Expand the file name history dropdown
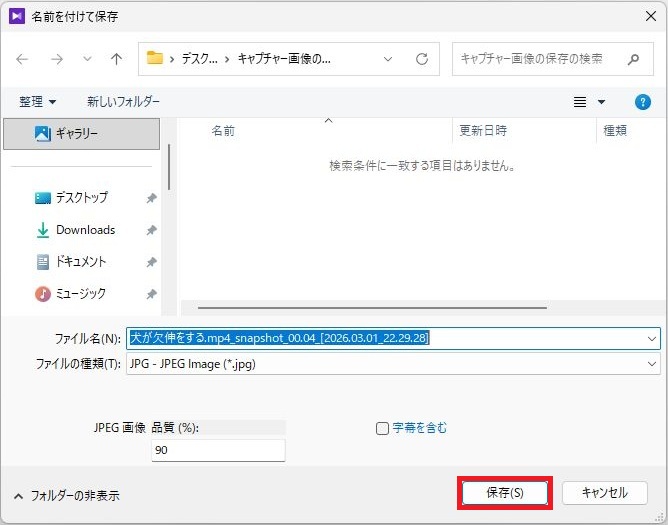This screenshot has width=668, height=525. [652, 338]
